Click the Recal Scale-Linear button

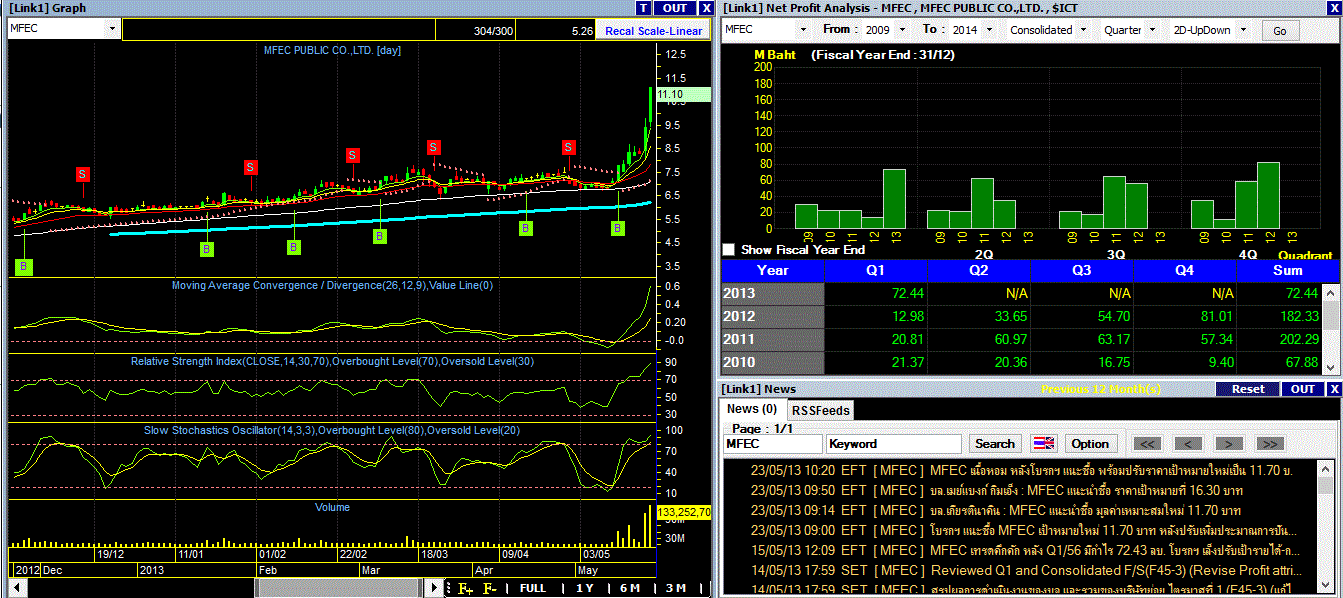[x=653, y=31]
